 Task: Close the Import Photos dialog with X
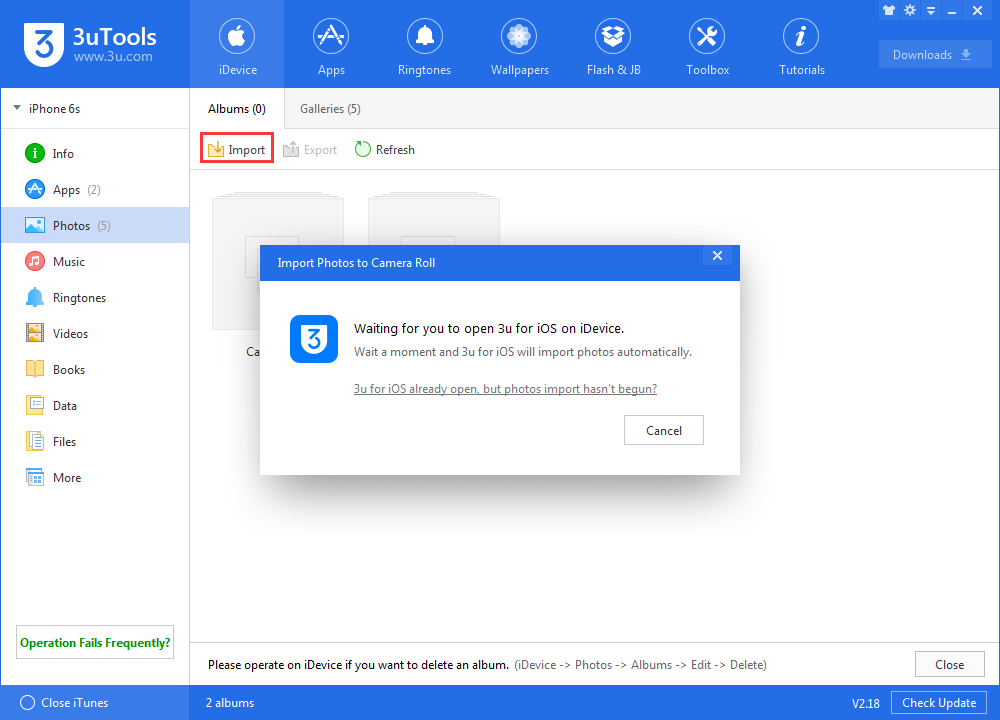point(717,256)
